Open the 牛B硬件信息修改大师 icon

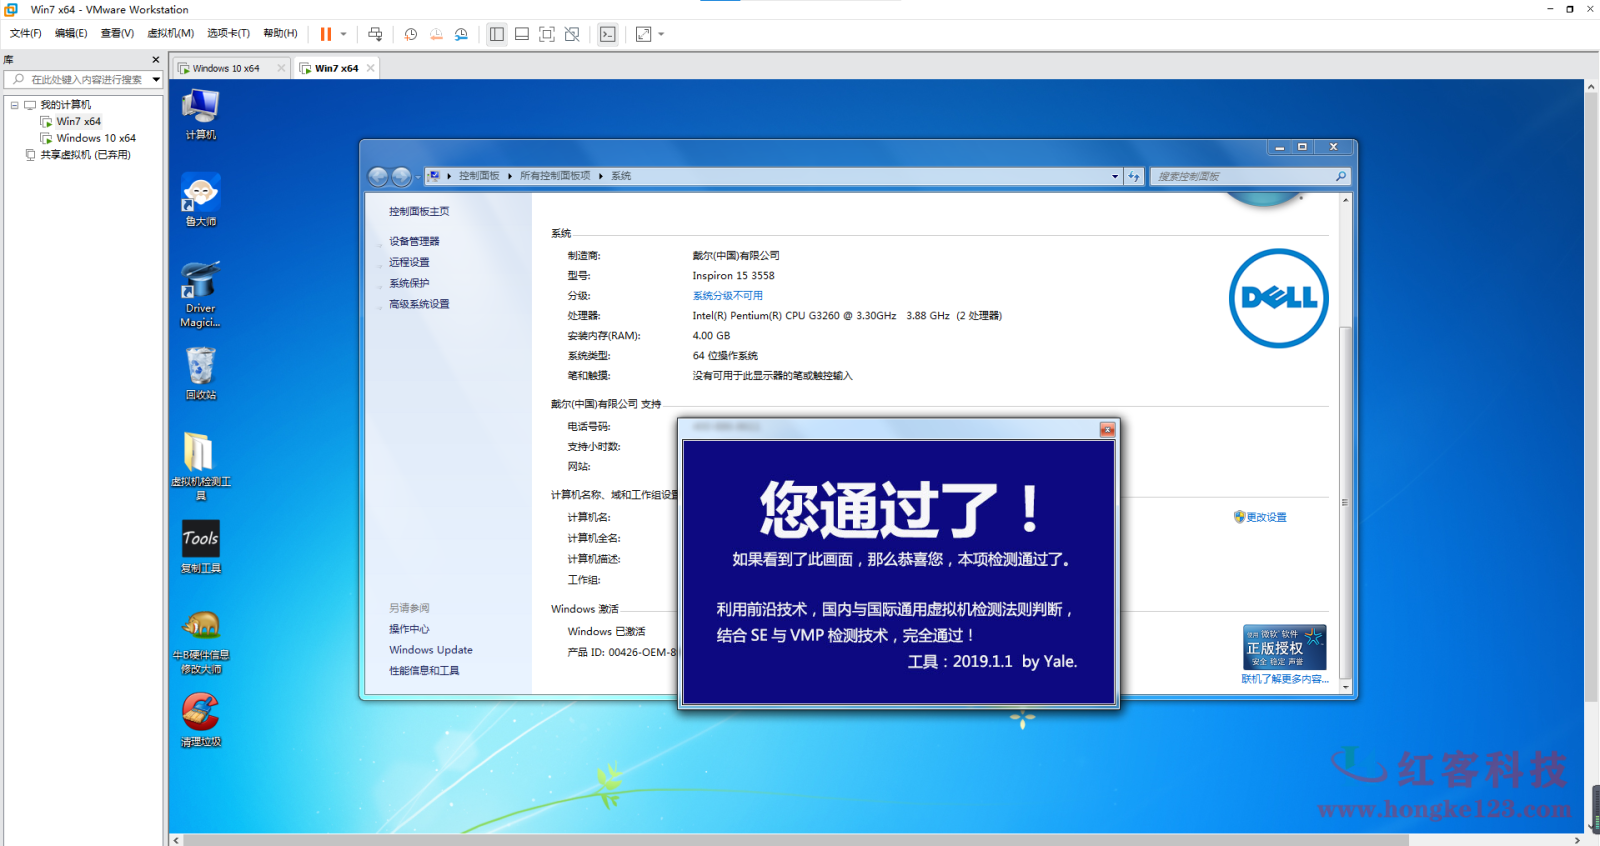click(x=200, y=642)
